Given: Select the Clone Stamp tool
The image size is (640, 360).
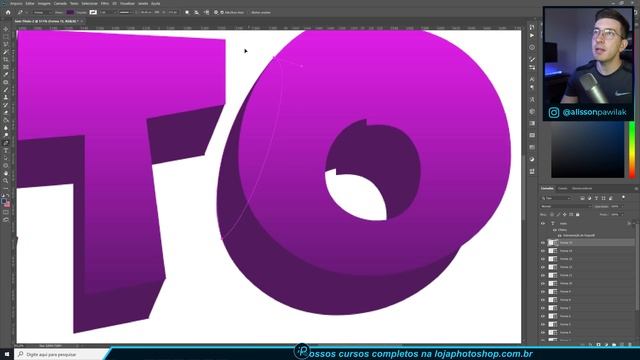Looking at the screenshot, I should point(6,98).
